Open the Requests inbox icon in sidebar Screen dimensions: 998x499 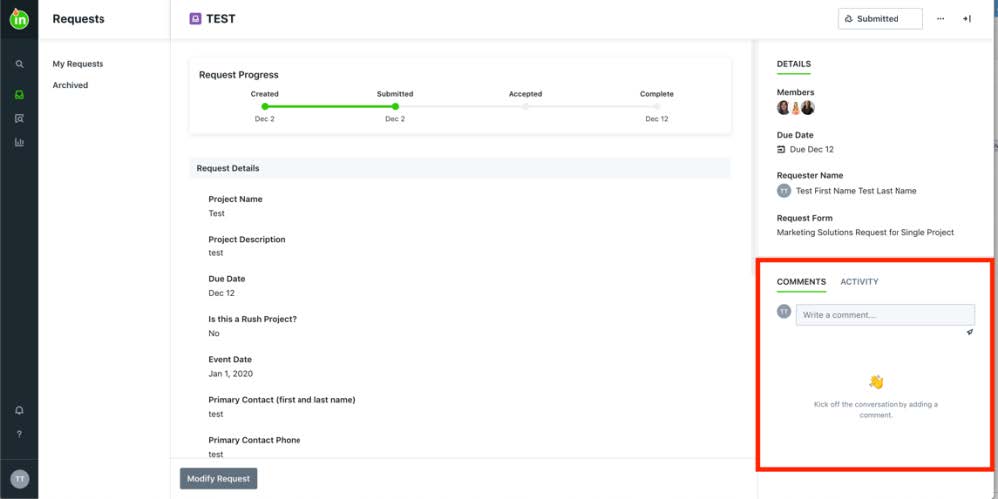(19, 95)
